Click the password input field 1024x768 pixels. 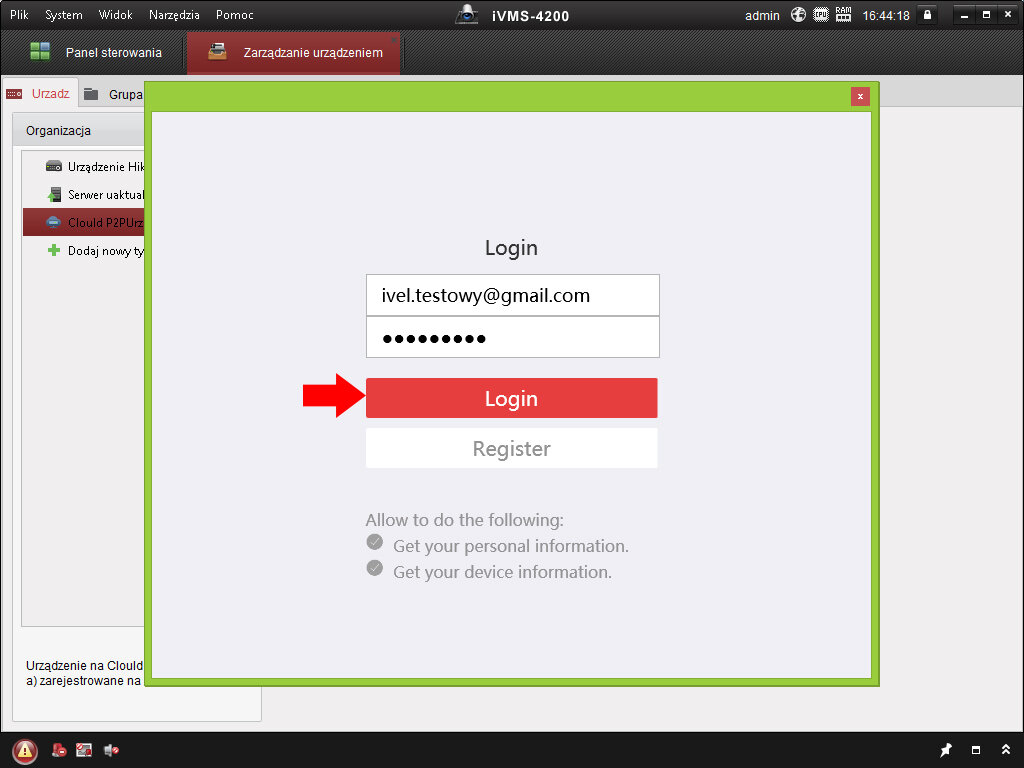pos(512,338)
